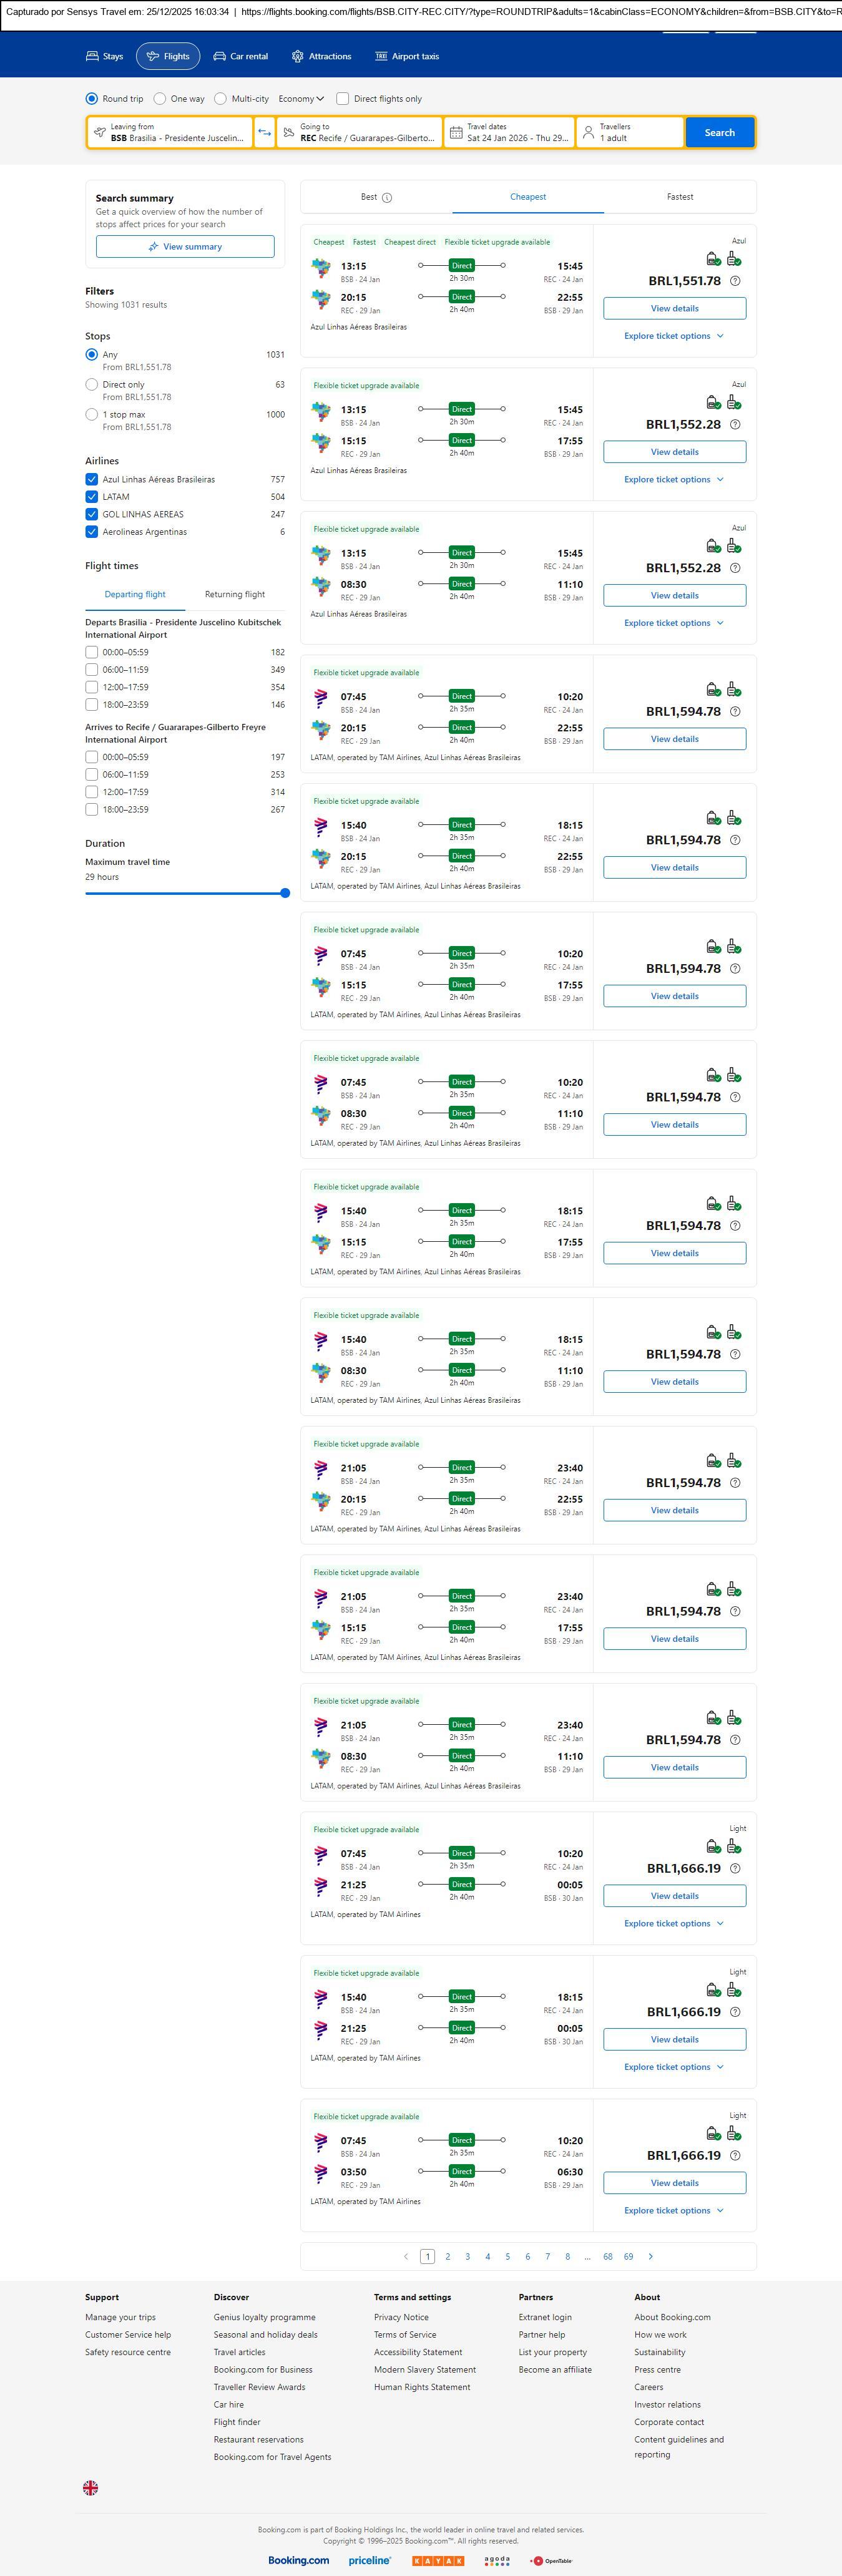The image size is (842, 2576).
Task: Switch to the Fastest results tab
Action: point(680,197)
